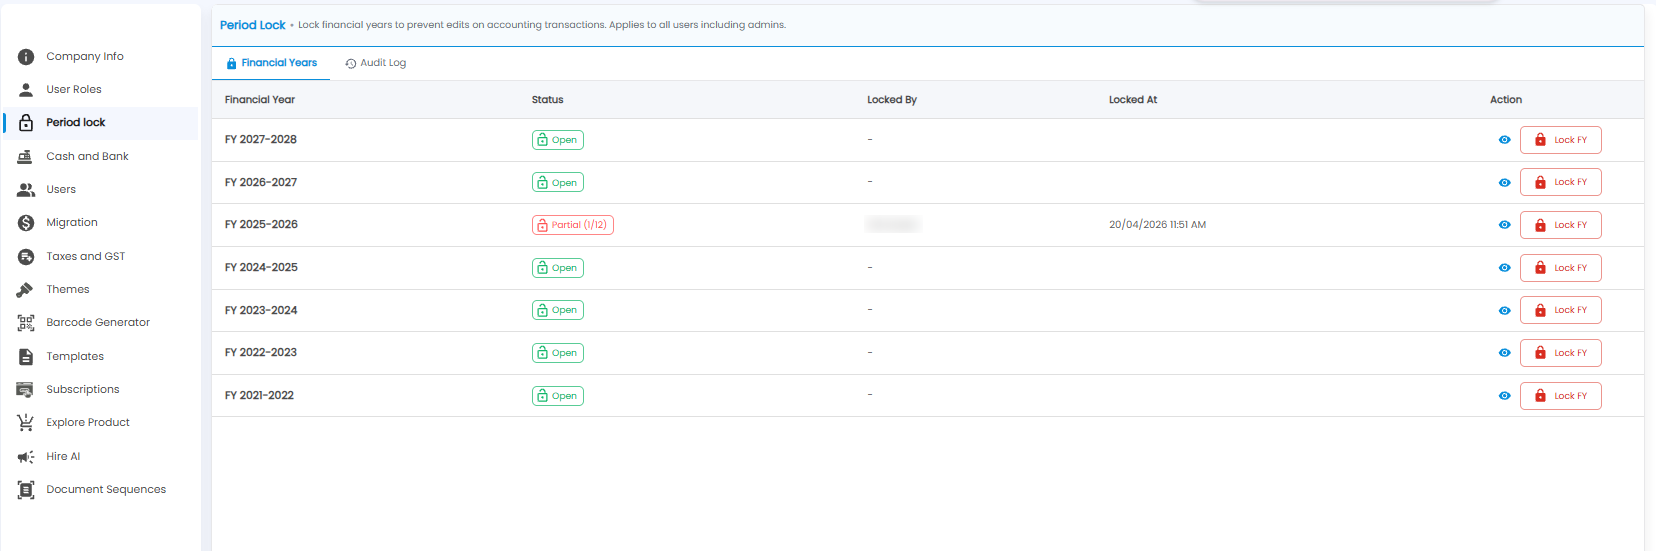View details via eye icon for FY 2025-2026
Viewport: 1656px width, 551px height.
click(1504, 225)
